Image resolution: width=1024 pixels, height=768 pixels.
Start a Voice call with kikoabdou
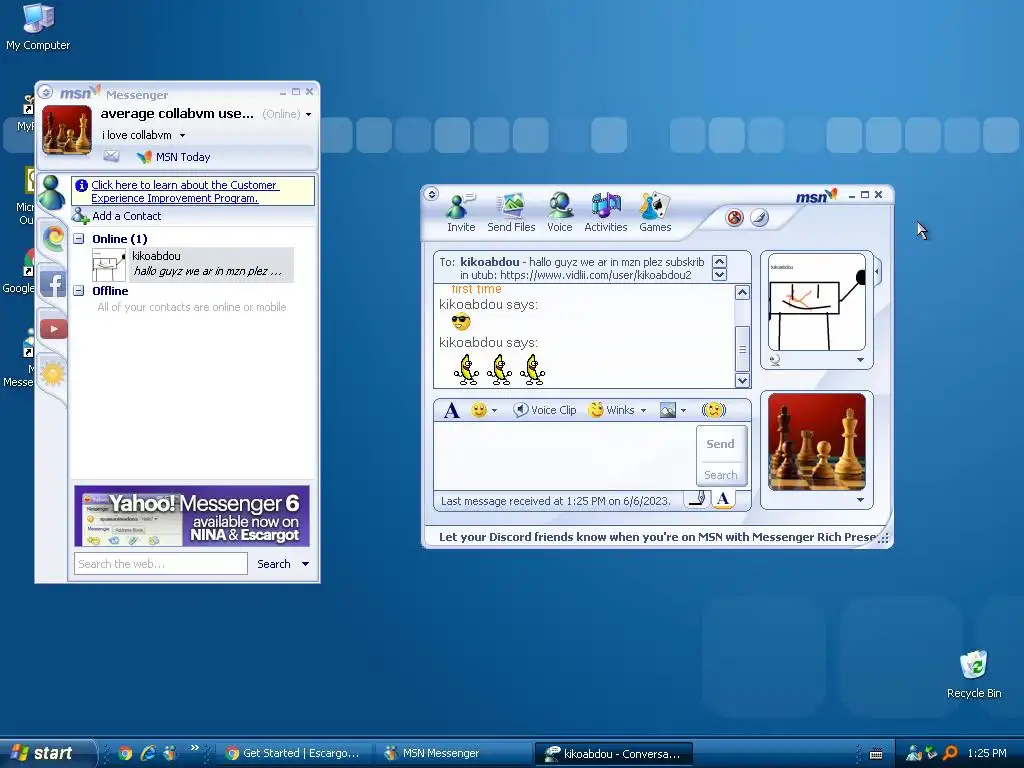[560, 212]
